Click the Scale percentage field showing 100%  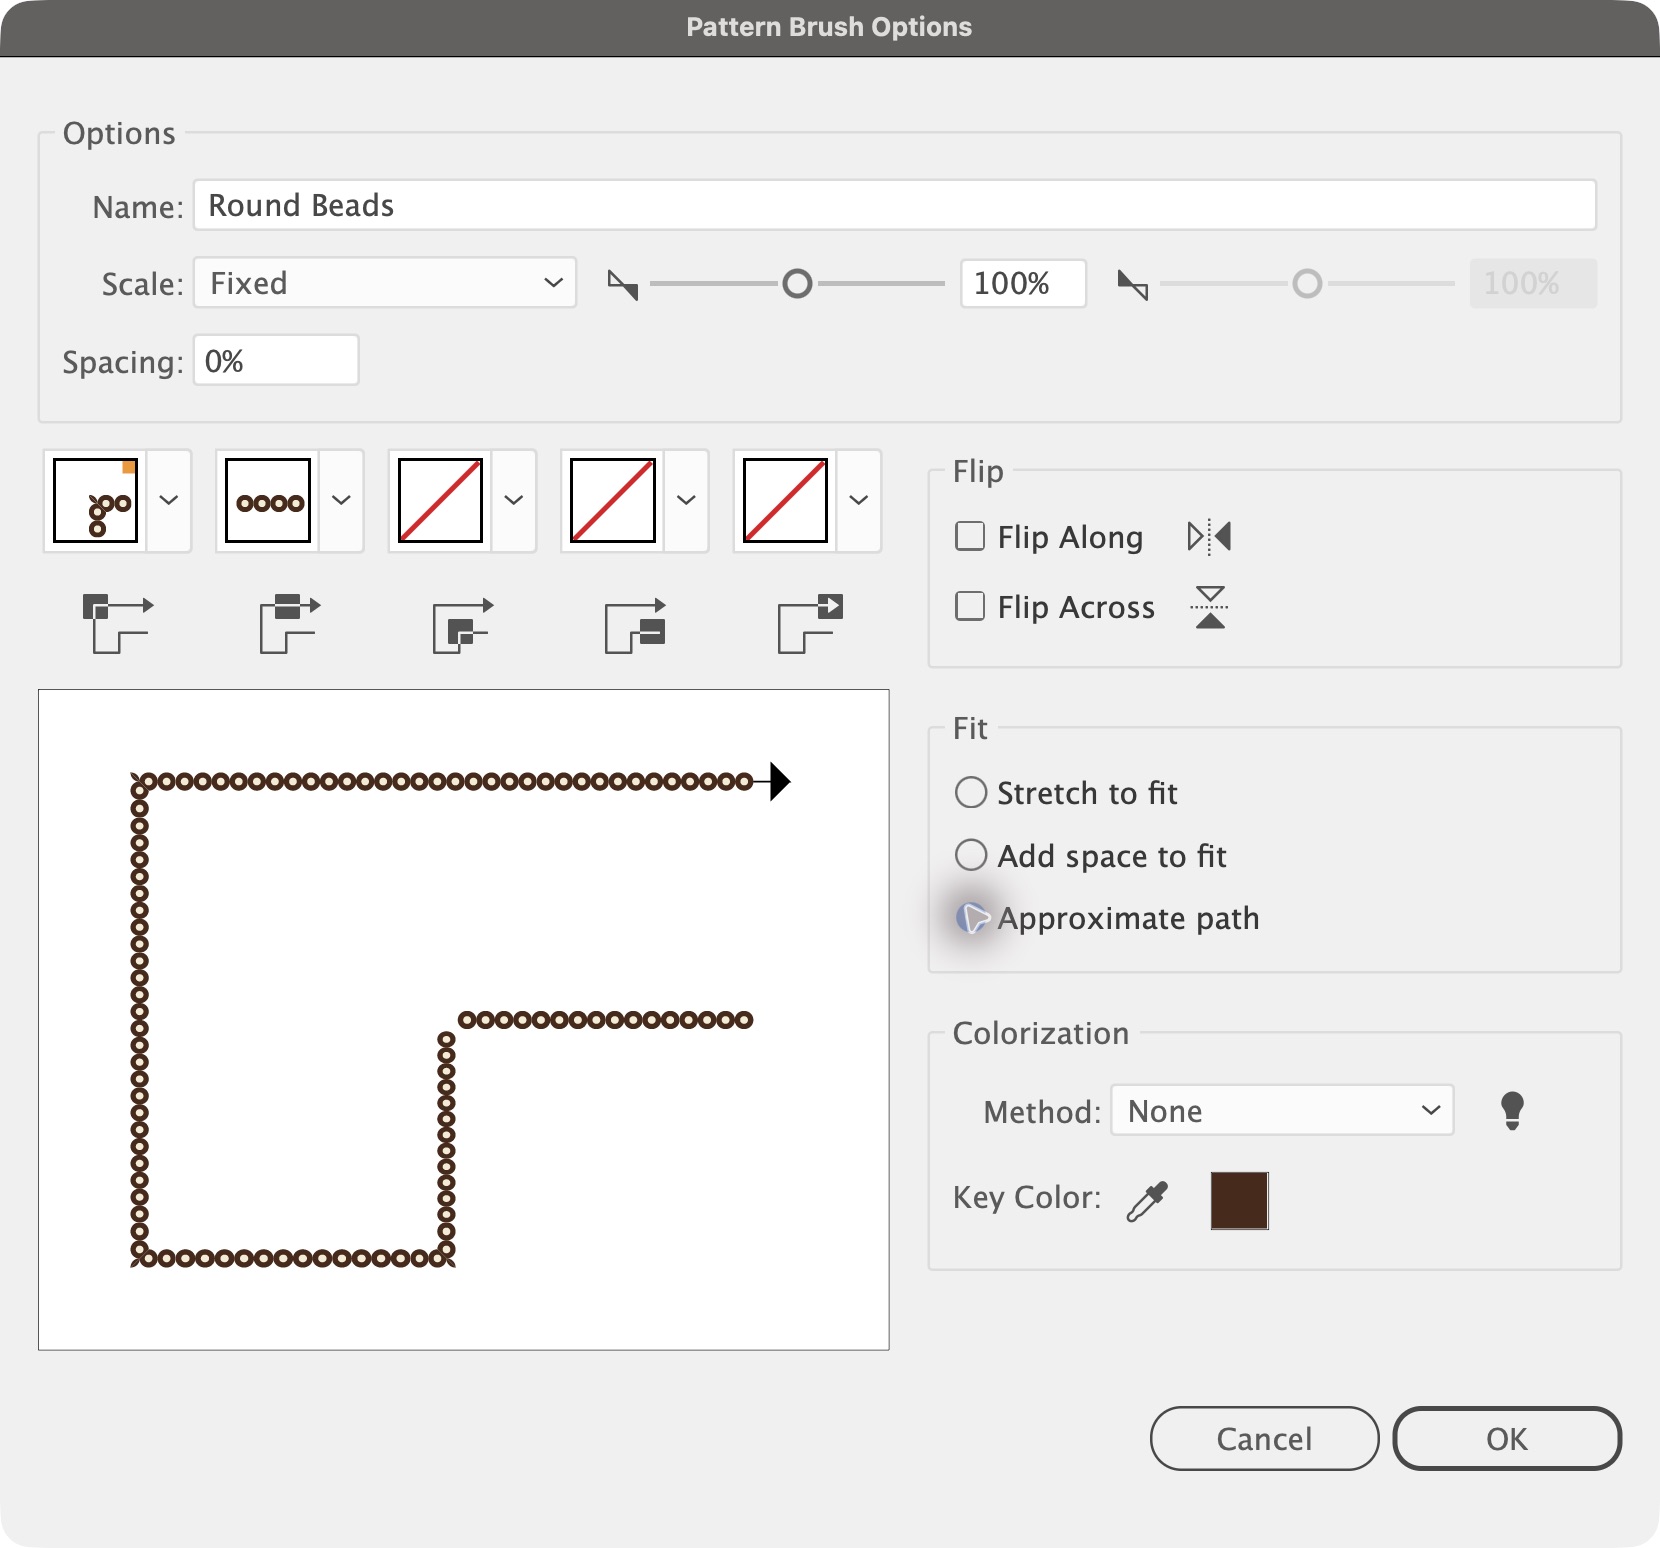coord(1023,283)
